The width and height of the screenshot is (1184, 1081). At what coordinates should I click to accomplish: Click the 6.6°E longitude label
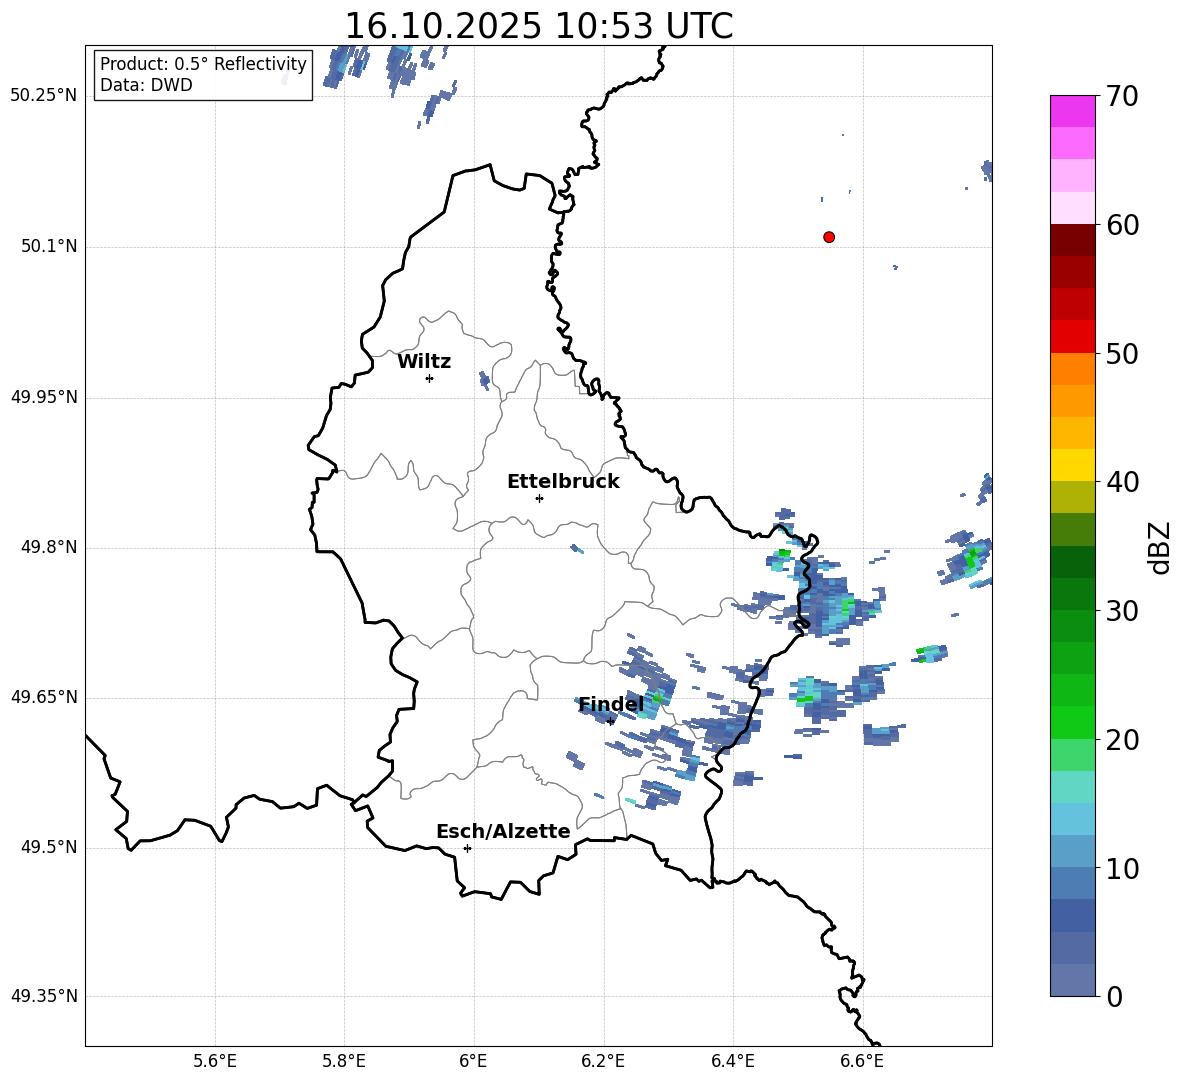862,1061
